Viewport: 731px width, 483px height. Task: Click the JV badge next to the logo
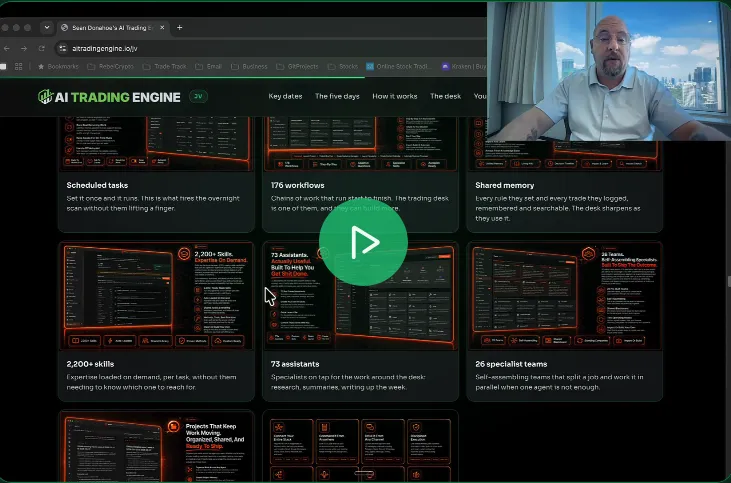198,97
